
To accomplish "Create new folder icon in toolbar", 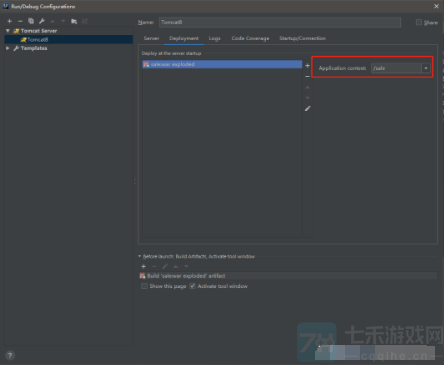I will (74, 21).
